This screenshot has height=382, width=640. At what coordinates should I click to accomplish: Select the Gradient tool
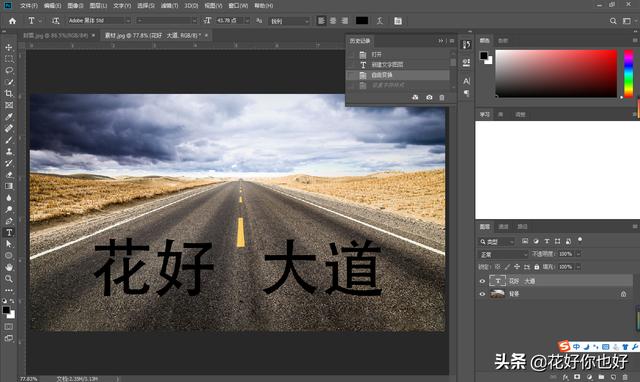pyautogui.click(x=9, y=186)
